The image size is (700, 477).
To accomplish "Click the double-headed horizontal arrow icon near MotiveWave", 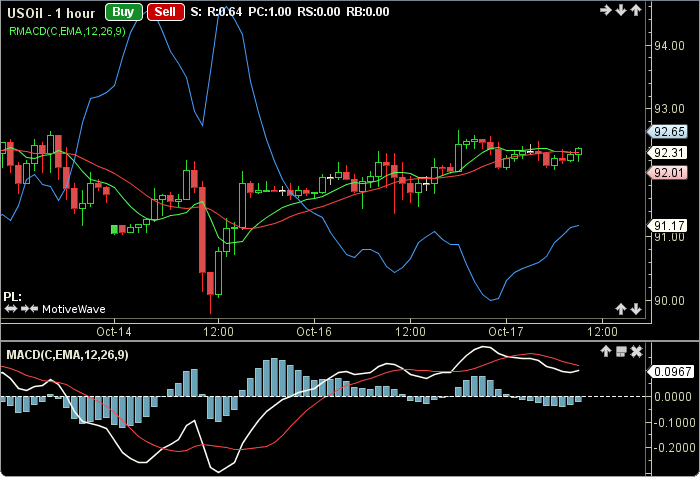I will (11, 309).
